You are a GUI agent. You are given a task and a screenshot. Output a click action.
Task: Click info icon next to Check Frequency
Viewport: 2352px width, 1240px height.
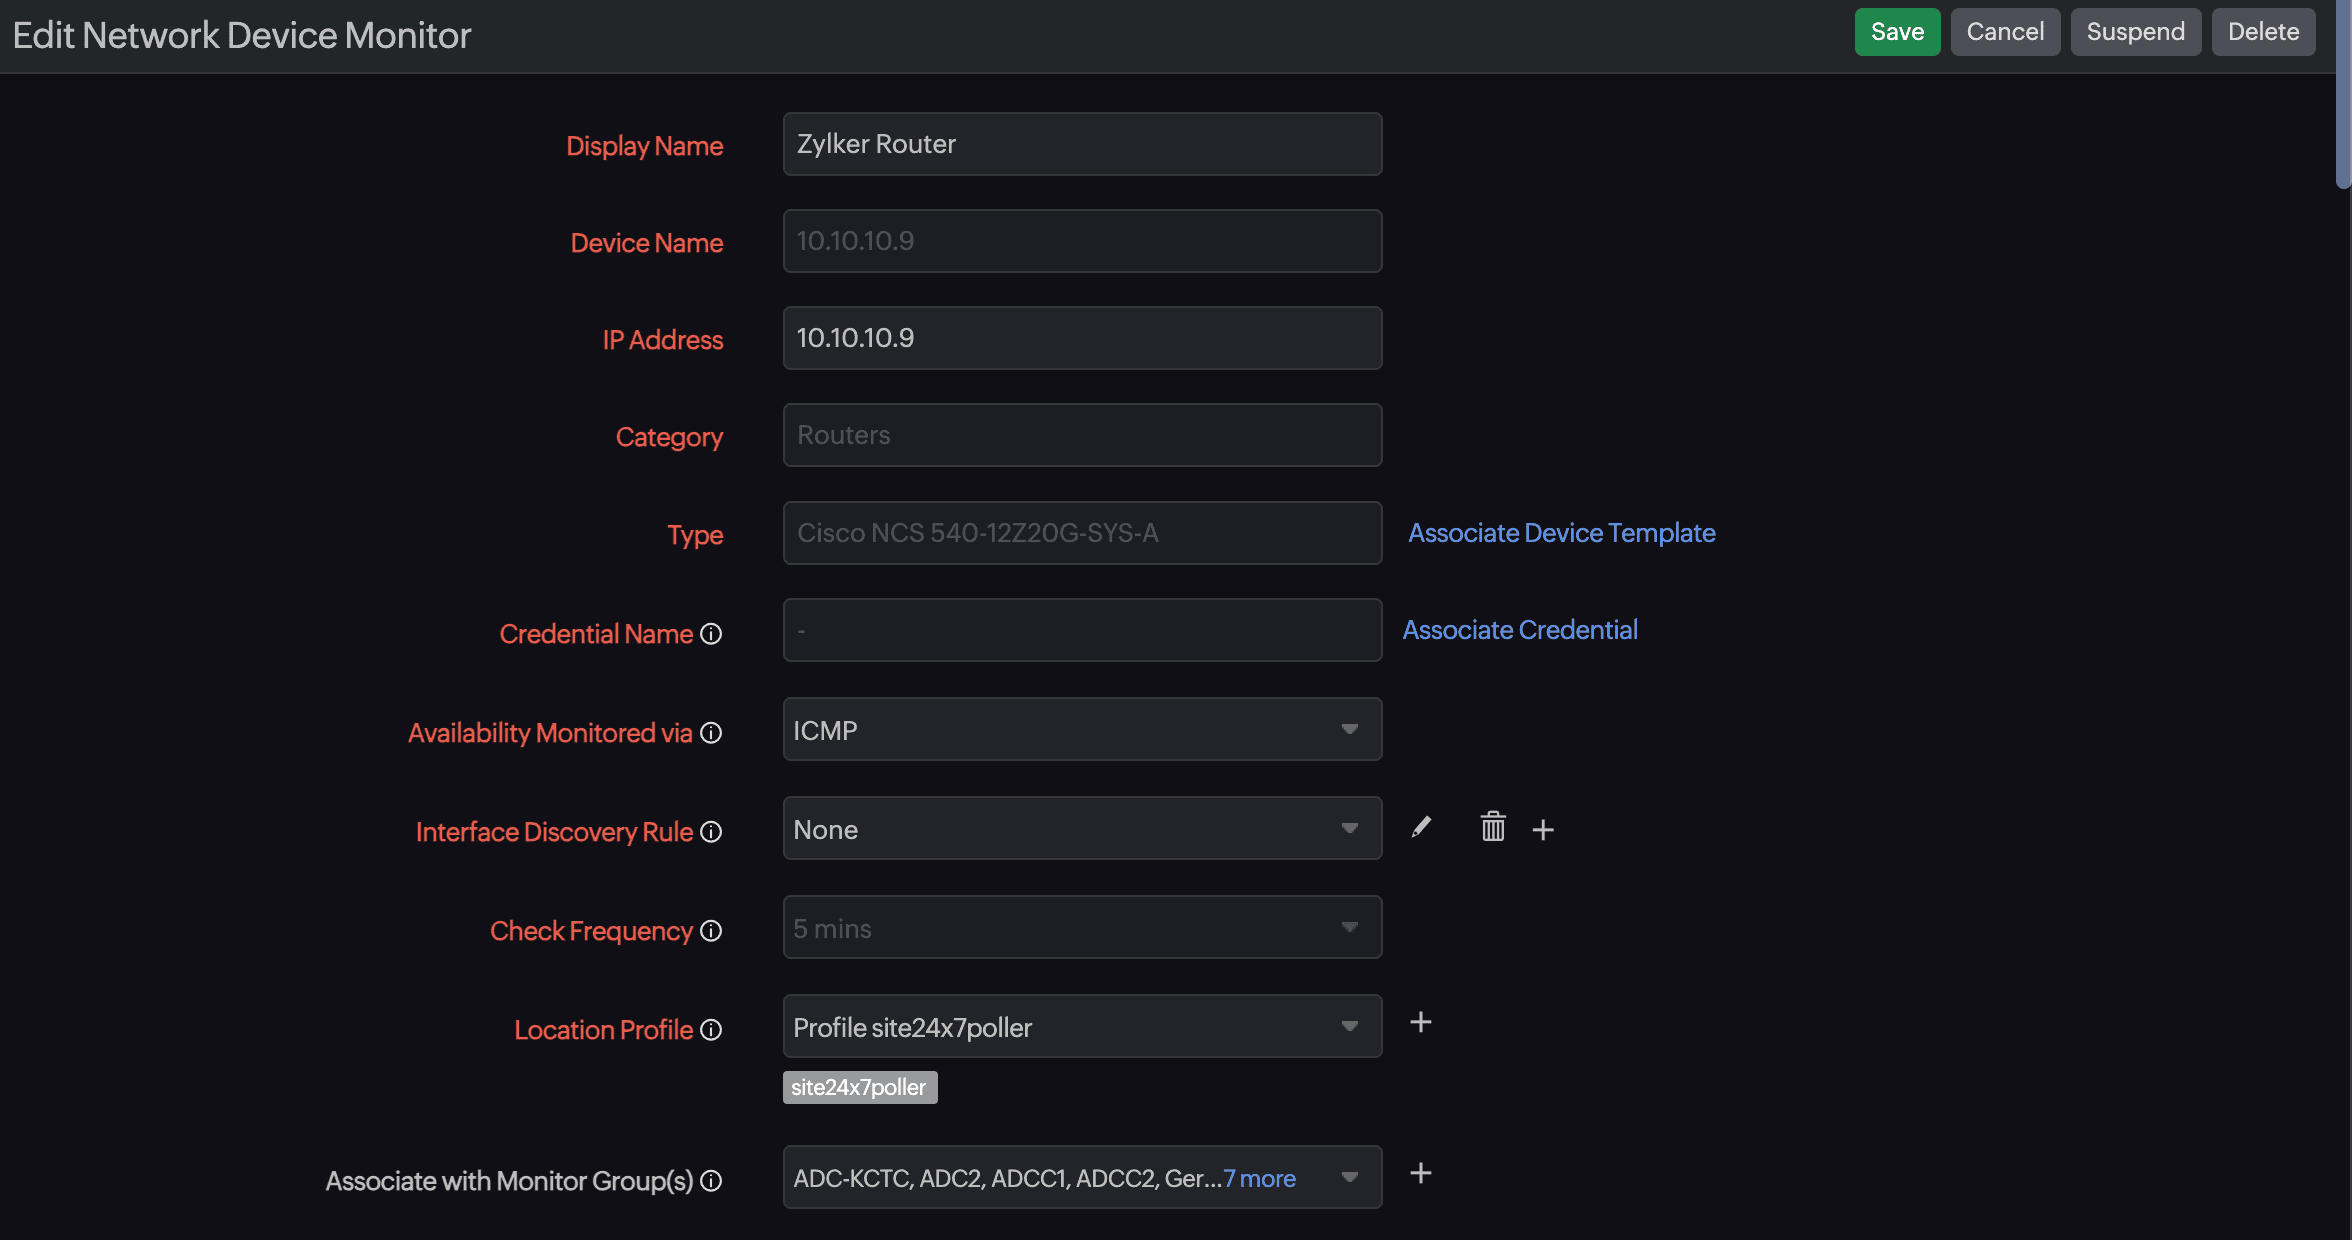tap(711, 931)
